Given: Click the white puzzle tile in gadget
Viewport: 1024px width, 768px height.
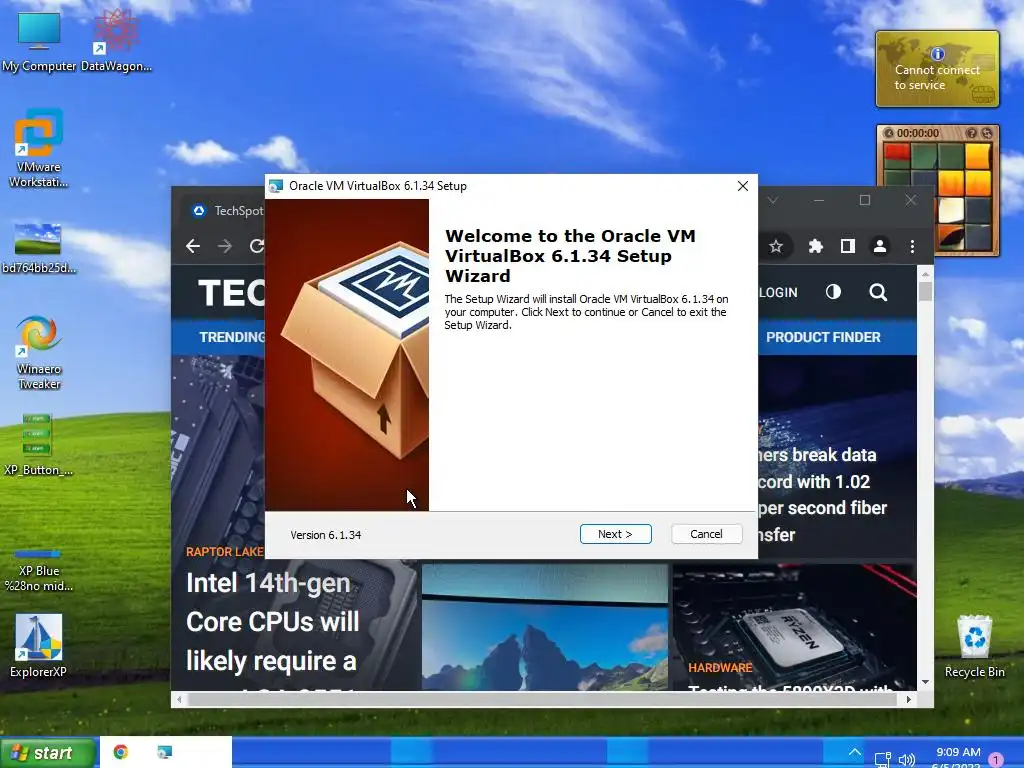Looking at the screenshot, I should [x=951, y=210].
